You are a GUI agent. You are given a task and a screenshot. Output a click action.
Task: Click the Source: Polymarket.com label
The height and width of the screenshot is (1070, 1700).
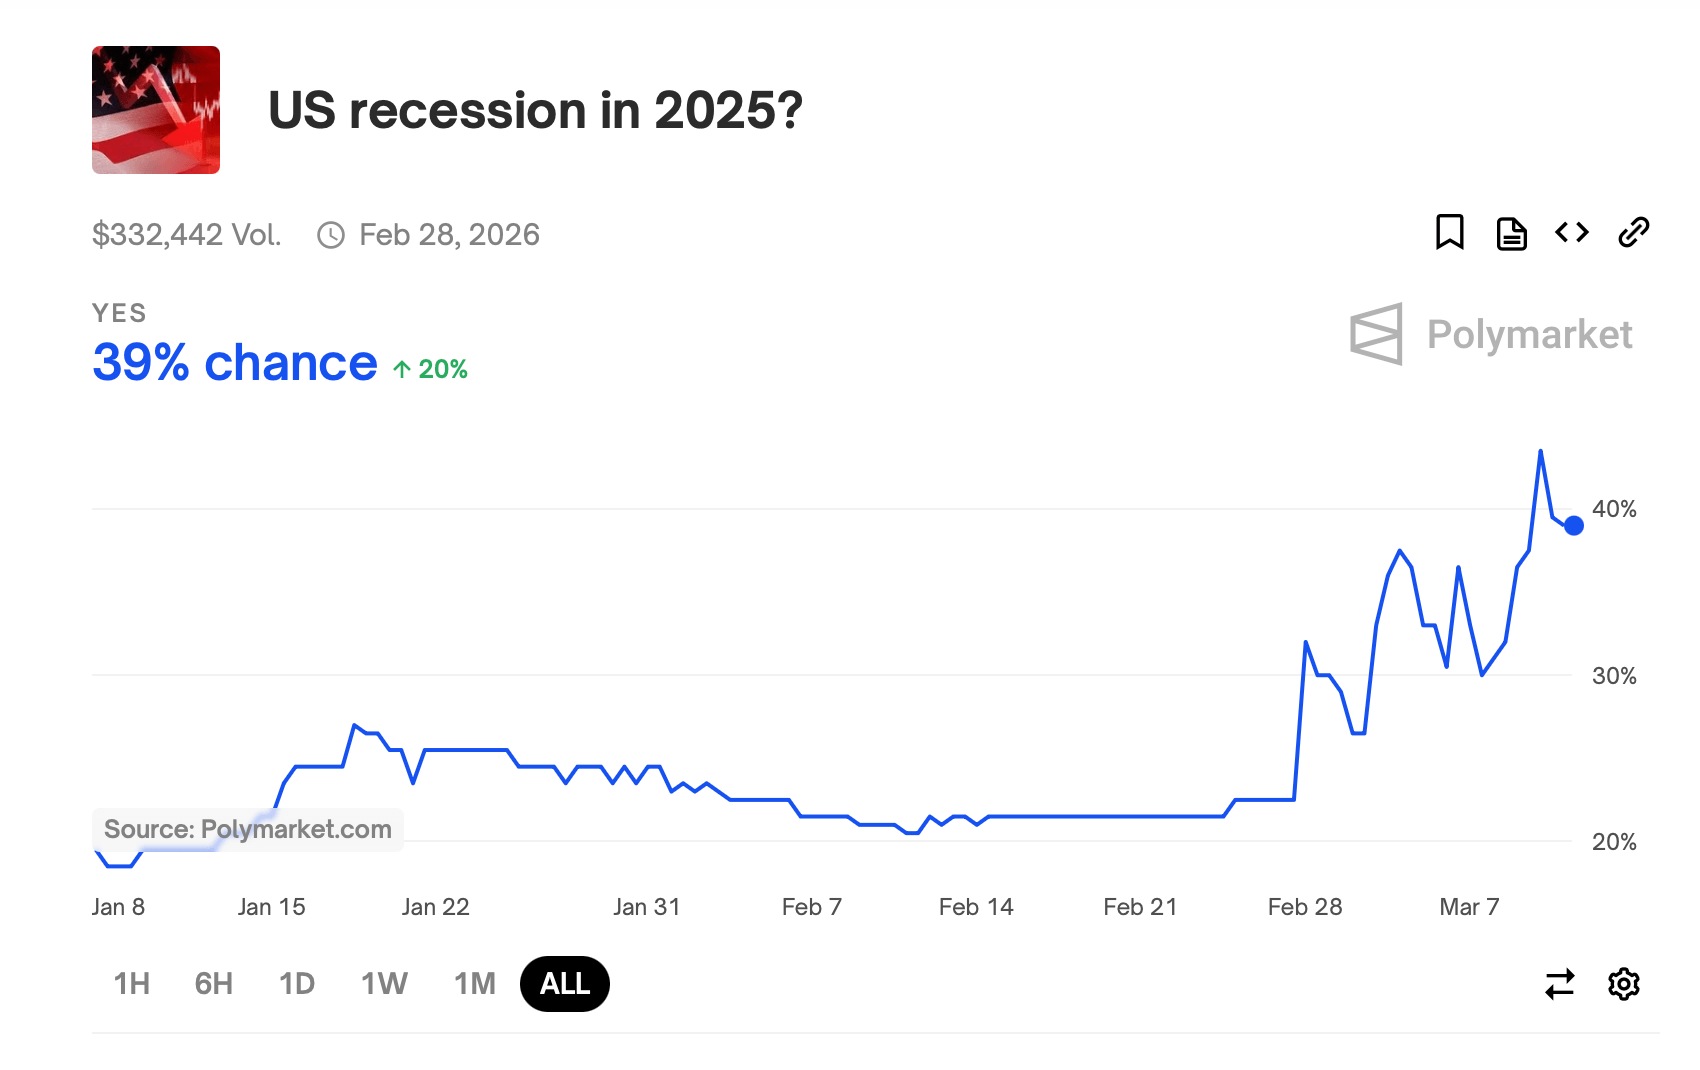click(x=246, y=829)
